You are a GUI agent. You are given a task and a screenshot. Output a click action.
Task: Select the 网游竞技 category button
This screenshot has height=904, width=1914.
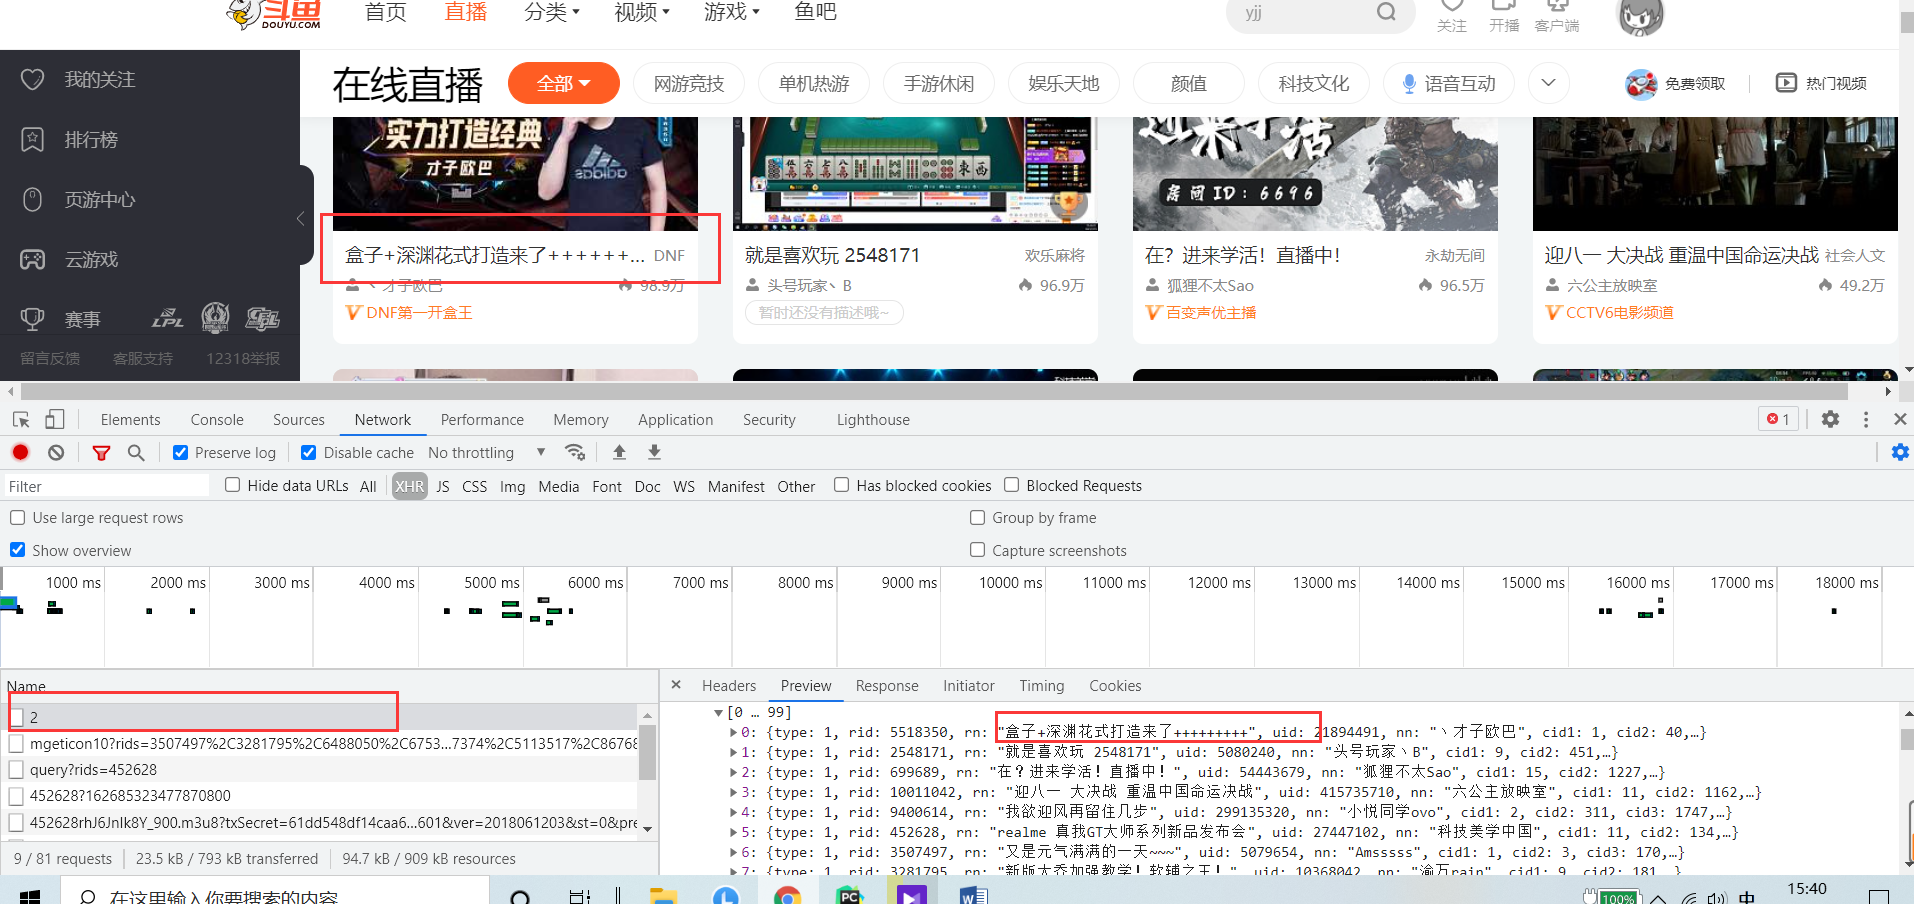(x=689, y=83)
